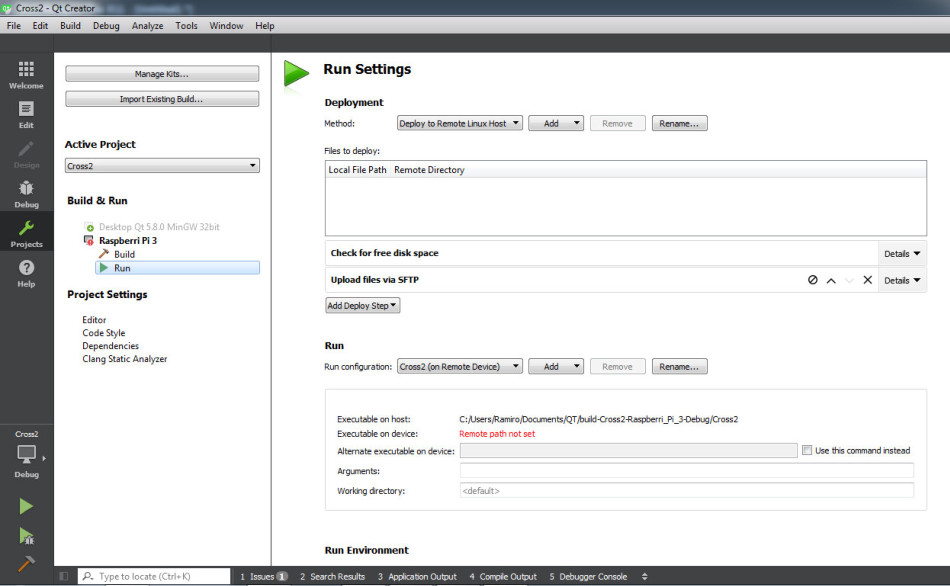The width and height of the screenshot is (950, 586).
Task: Click Rename button in Run section
Action: click(x=679, y=367)
